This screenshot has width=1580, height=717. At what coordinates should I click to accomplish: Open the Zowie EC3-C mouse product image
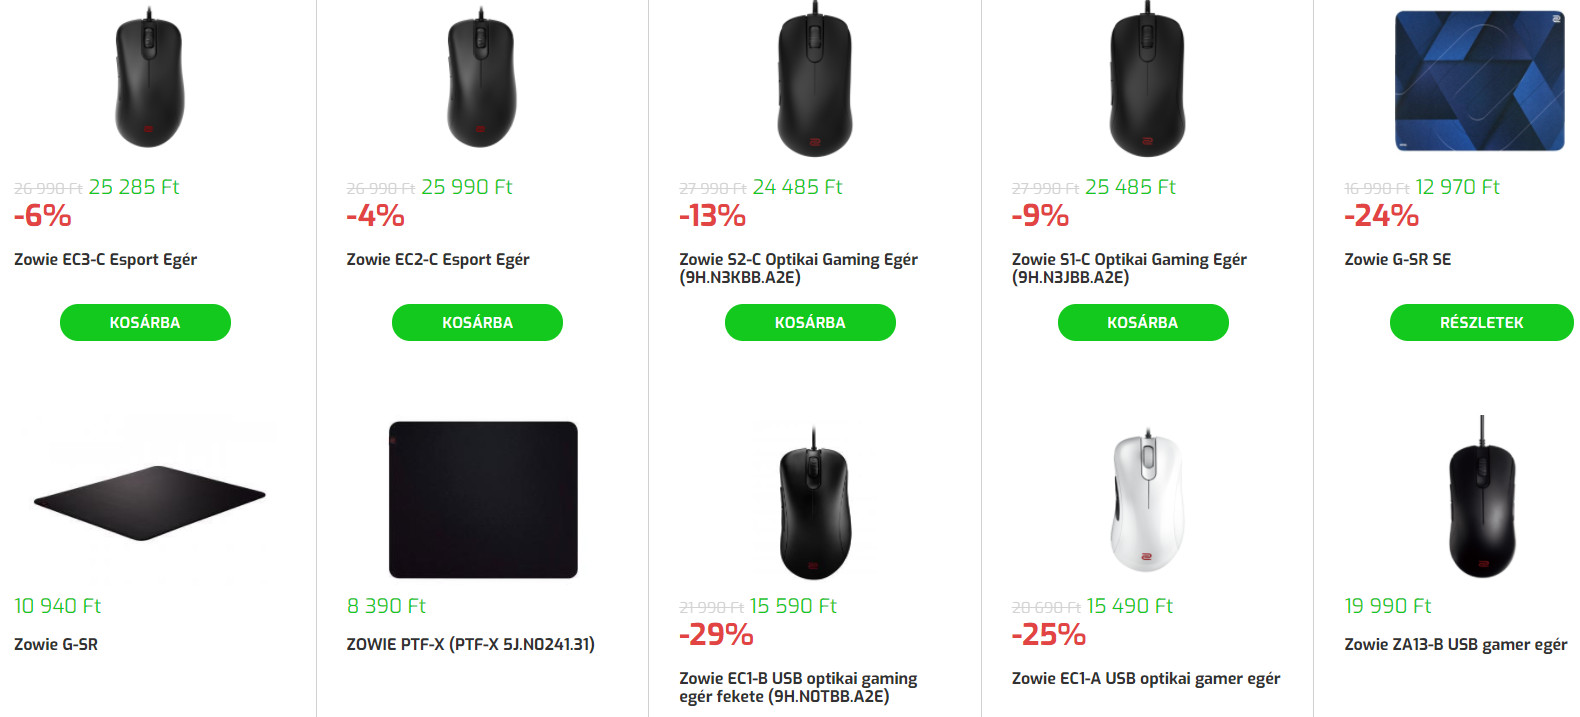pos(149,82)
